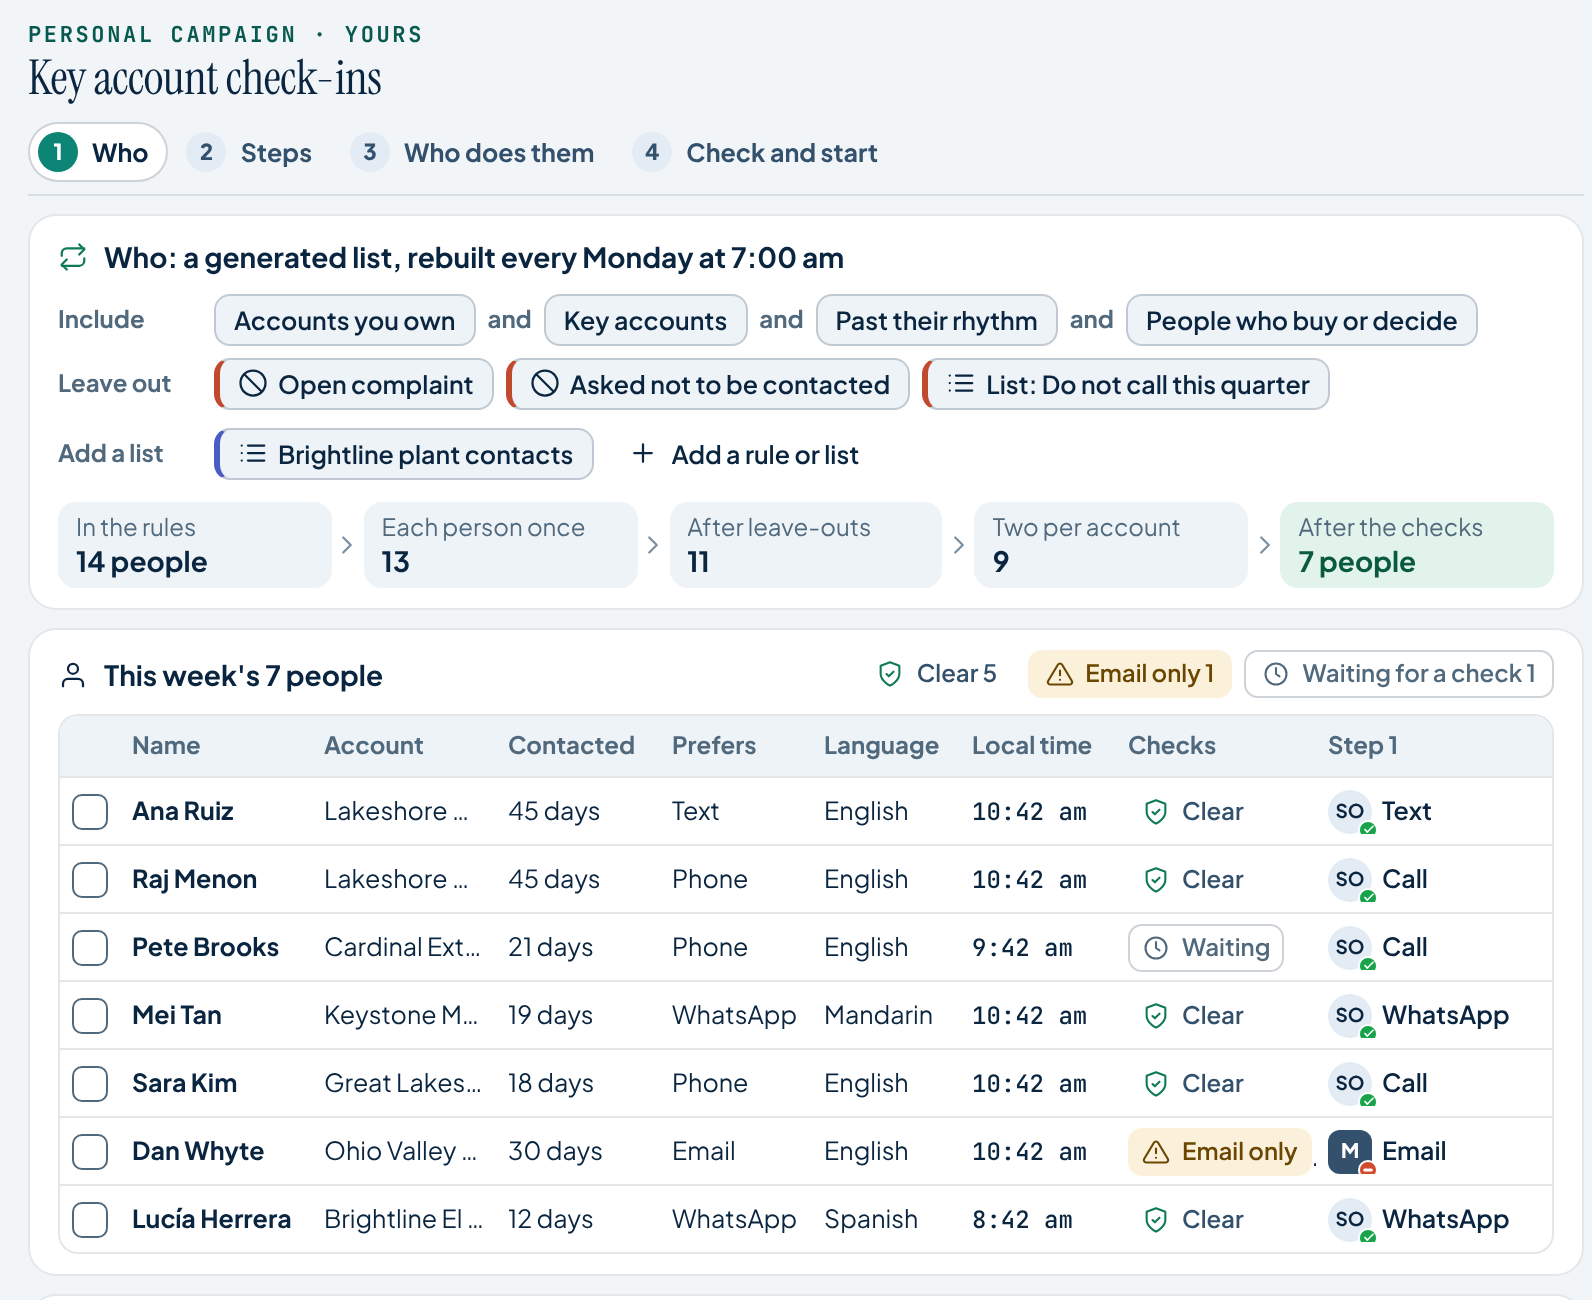Go to step 2 Steps
Image resolution: width=1592 pixels, height=1300 pixels.
click(x=250, y=152)
